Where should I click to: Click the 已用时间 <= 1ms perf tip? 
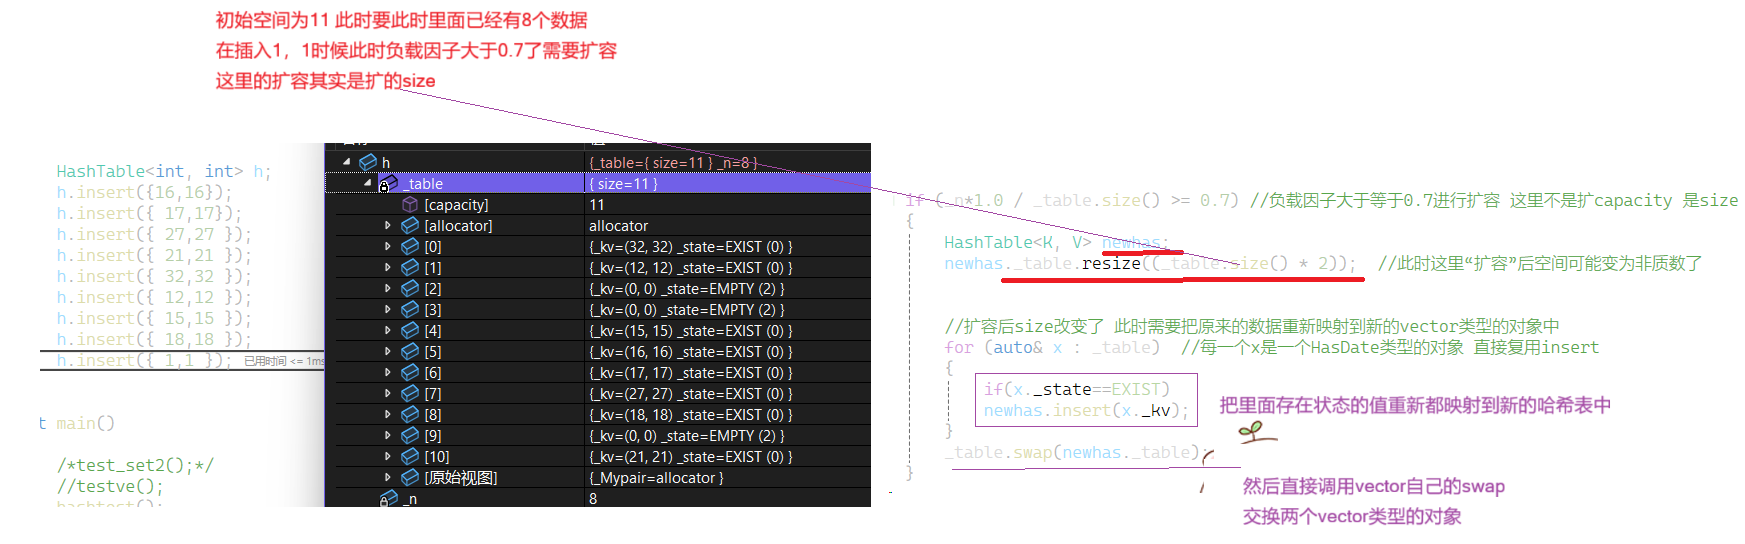[x=284, y=361]
